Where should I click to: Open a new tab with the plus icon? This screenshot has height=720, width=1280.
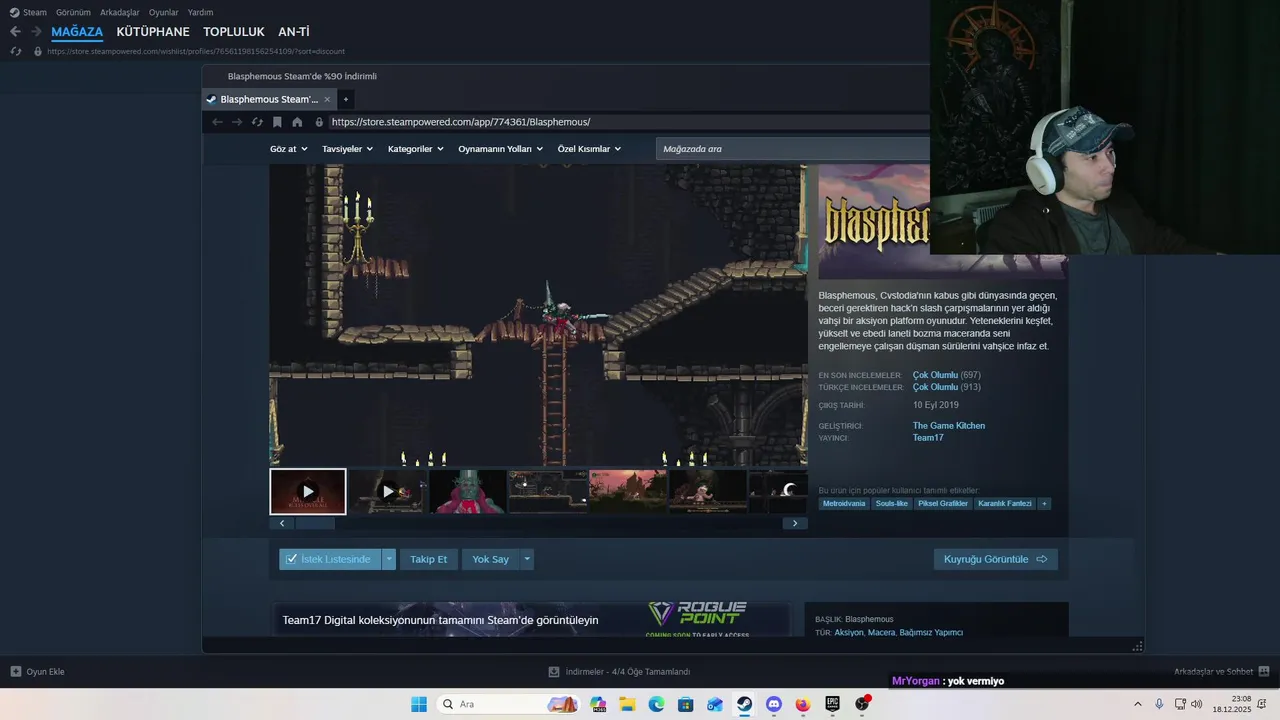click(346, 99)
